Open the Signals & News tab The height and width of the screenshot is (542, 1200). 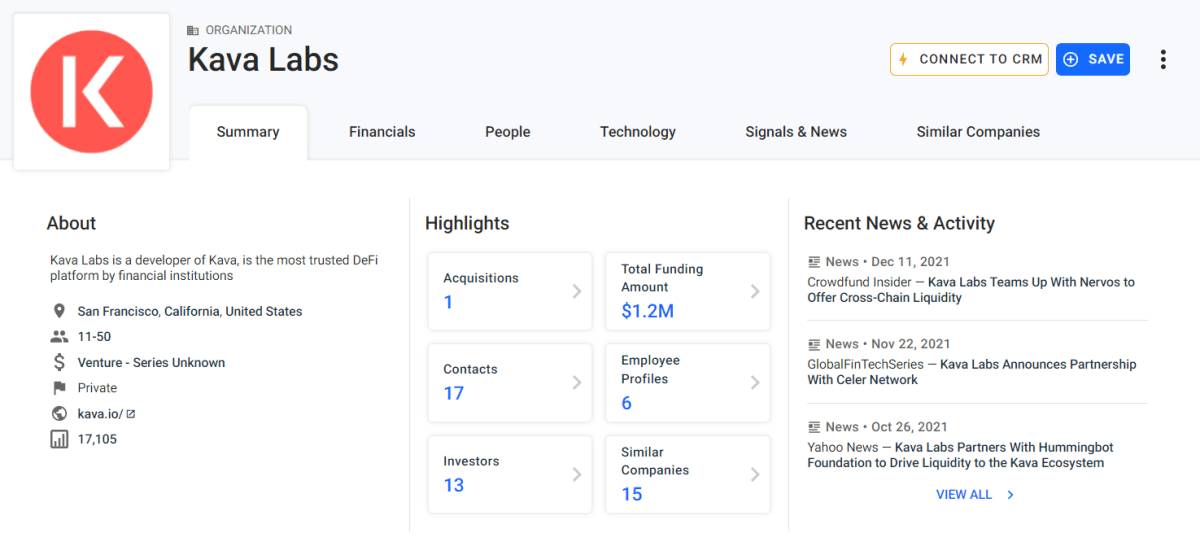pyautogui.click(x=796, y=132)
